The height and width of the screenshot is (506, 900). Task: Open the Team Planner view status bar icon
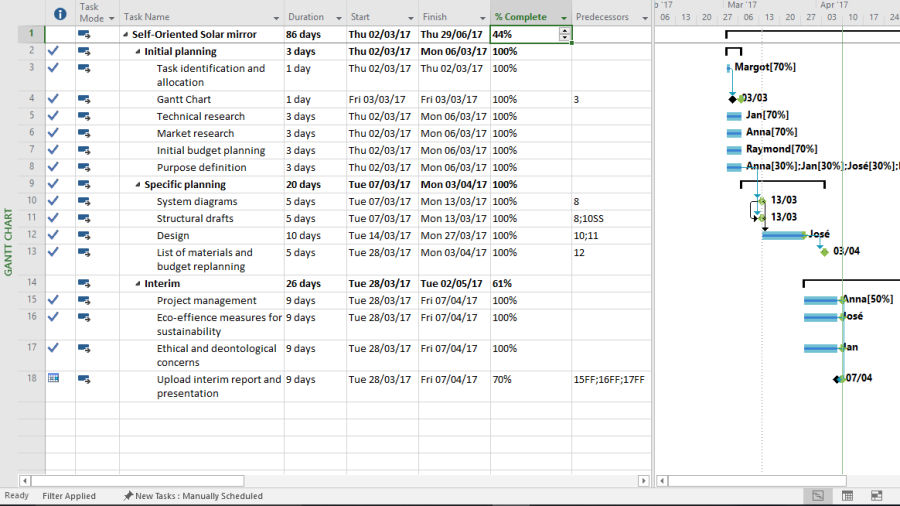876,496
